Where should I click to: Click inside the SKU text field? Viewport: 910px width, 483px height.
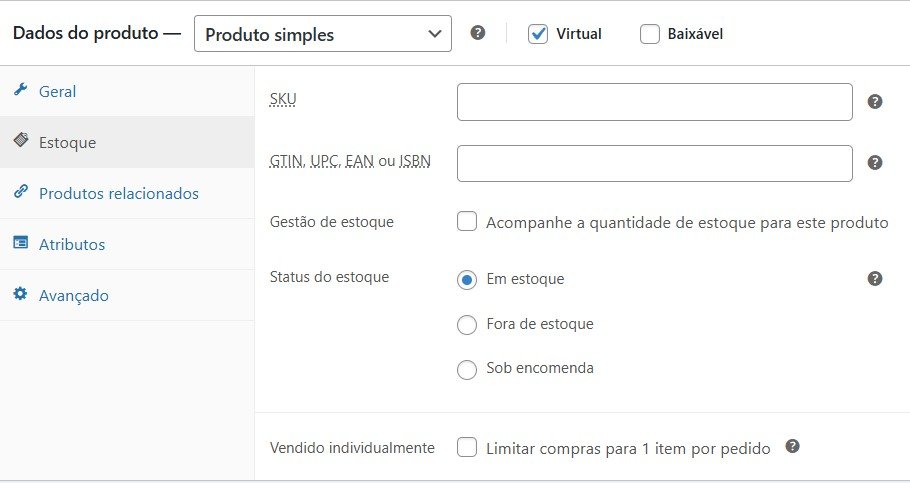click(x=654, y=102)
